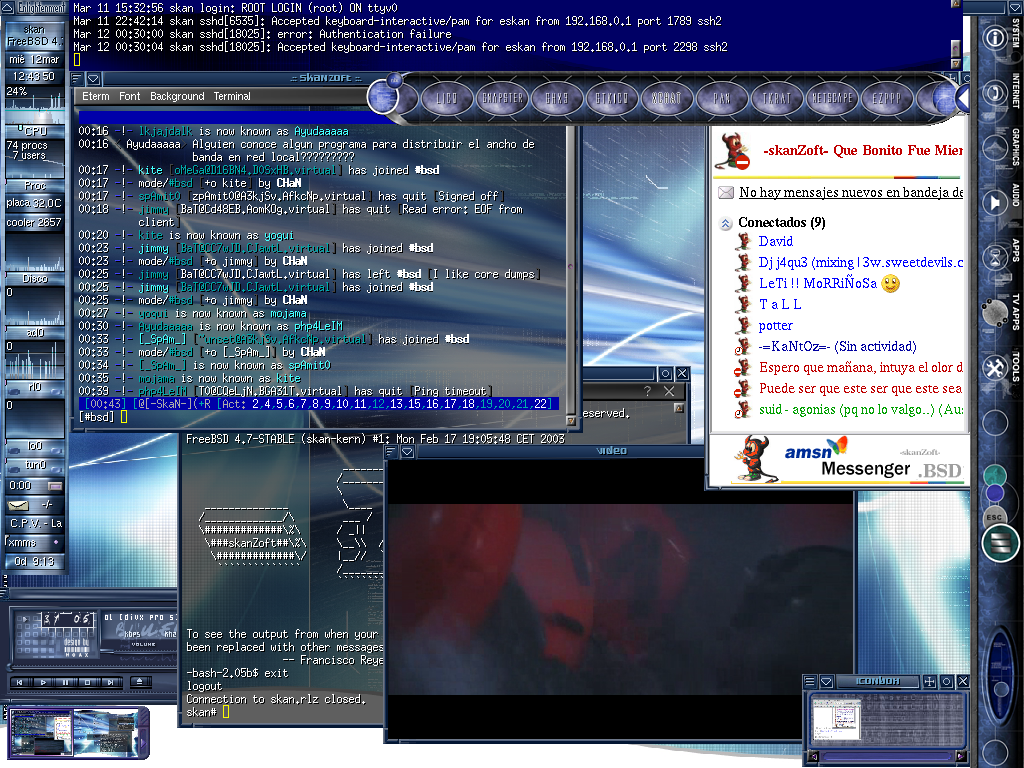The height and width of the screenshot is (768, 1024).
Task: Click the Iconbox horizontal scrollbar
Action: [887, 756]
